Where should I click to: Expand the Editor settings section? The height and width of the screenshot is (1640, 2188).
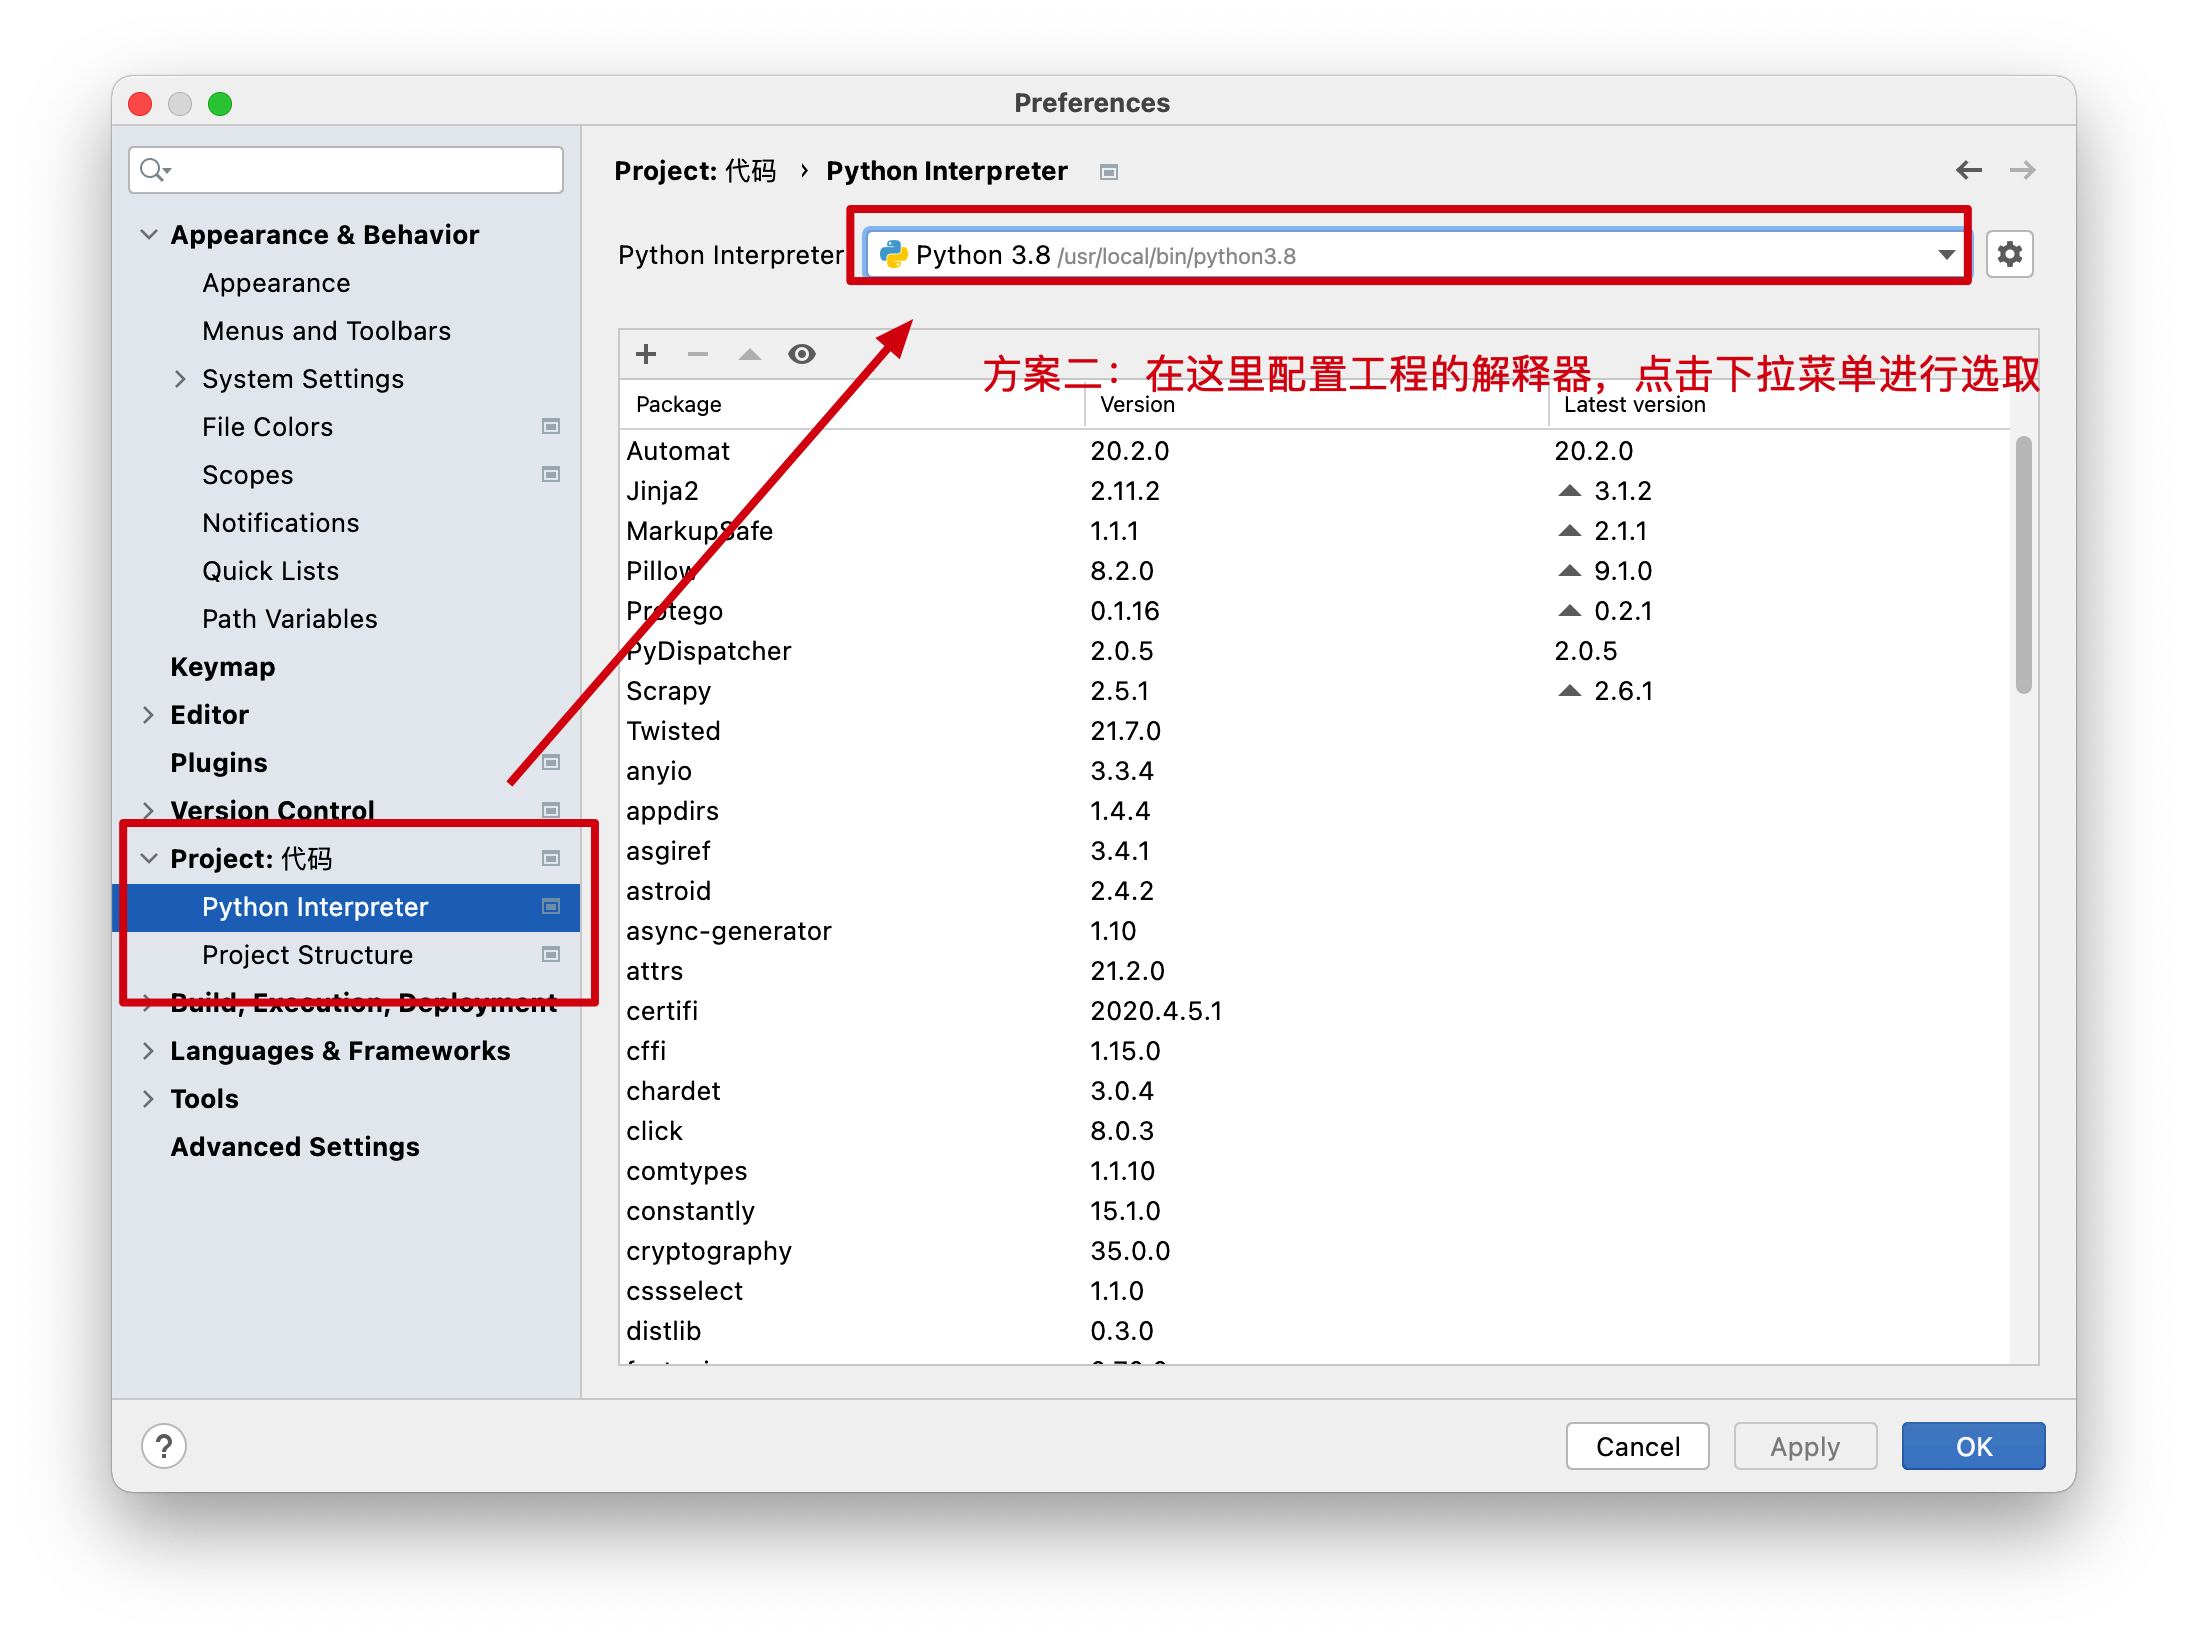pyautogui.click(x=149, y=715)
